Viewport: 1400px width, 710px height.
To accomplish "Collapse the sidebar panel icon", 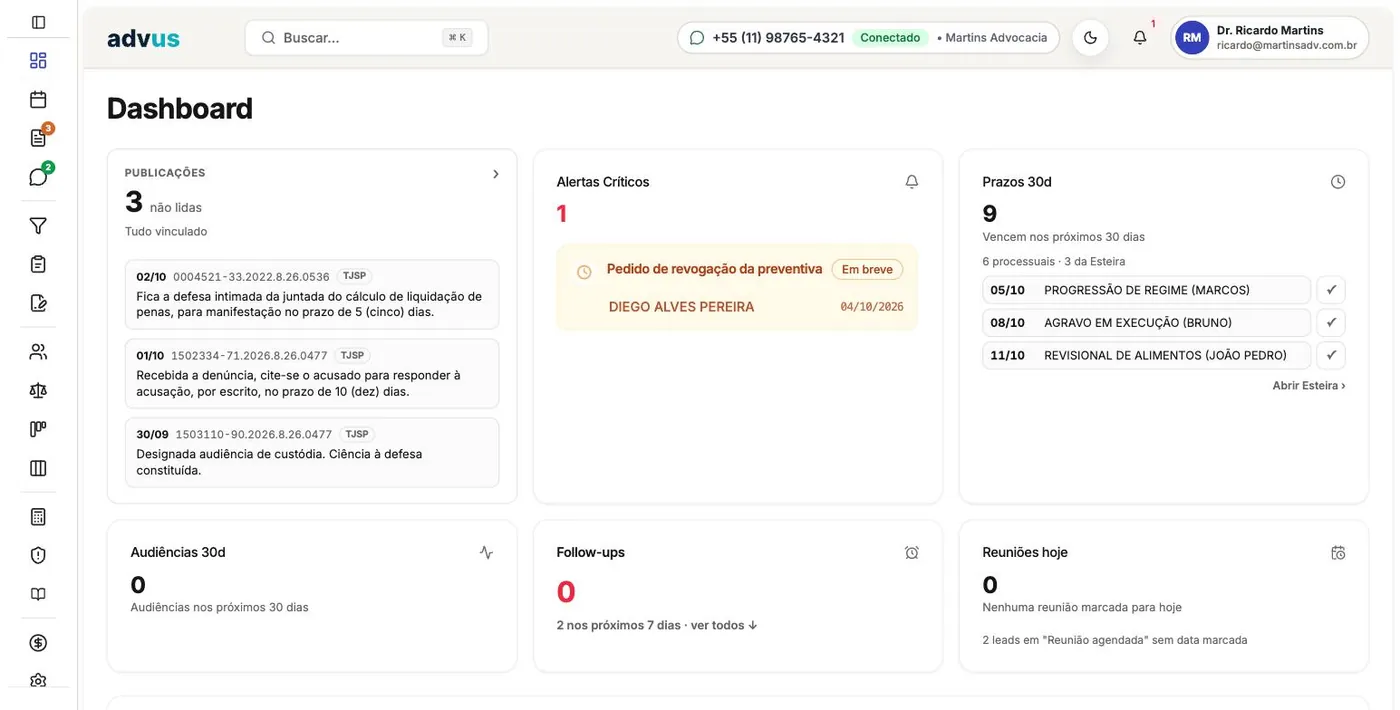I will pyautogui.click(x=38, y=22).
